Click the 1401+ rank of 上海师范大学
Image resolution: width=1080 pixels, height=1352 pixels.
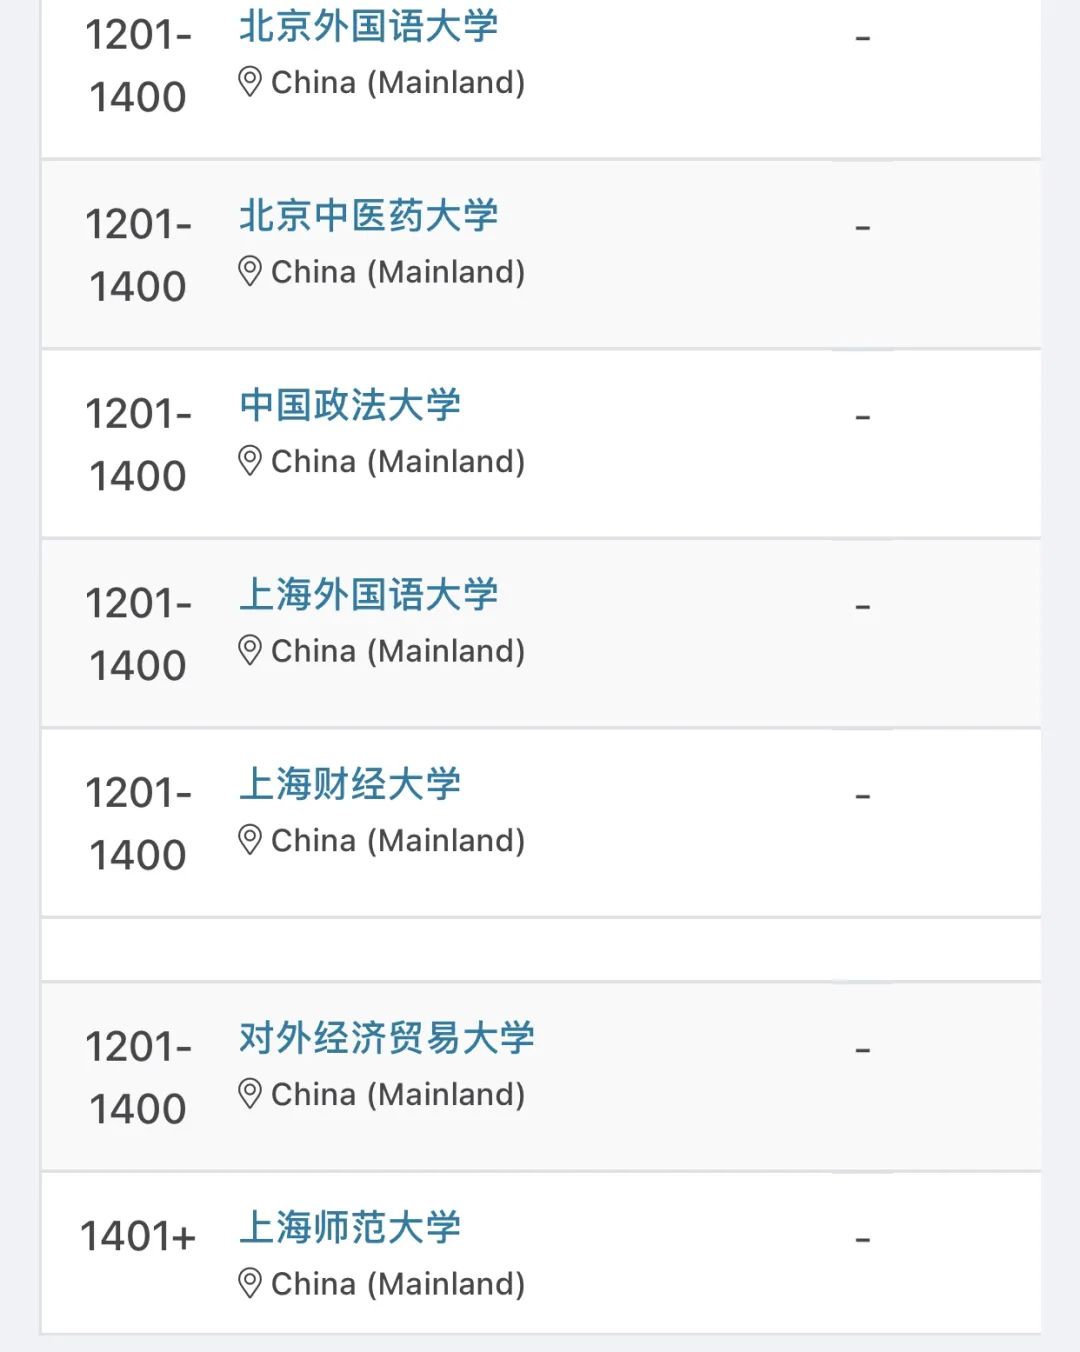[x=138, y=1237]
